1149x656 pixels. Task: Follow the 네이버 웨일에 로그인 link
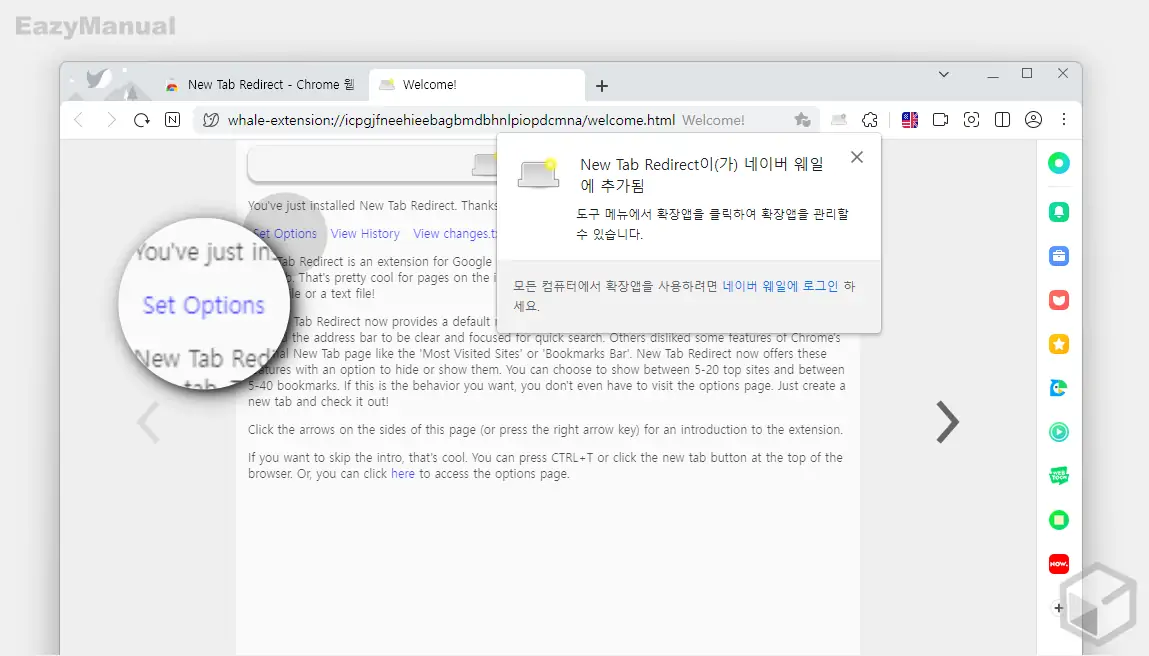[x=780, y=286]
